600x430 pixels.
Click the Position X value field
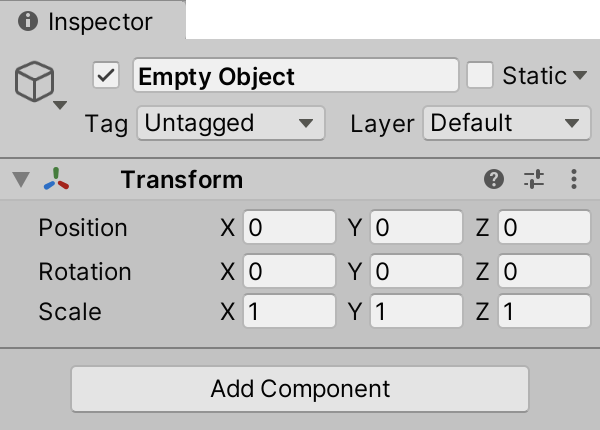click(288, 228)
